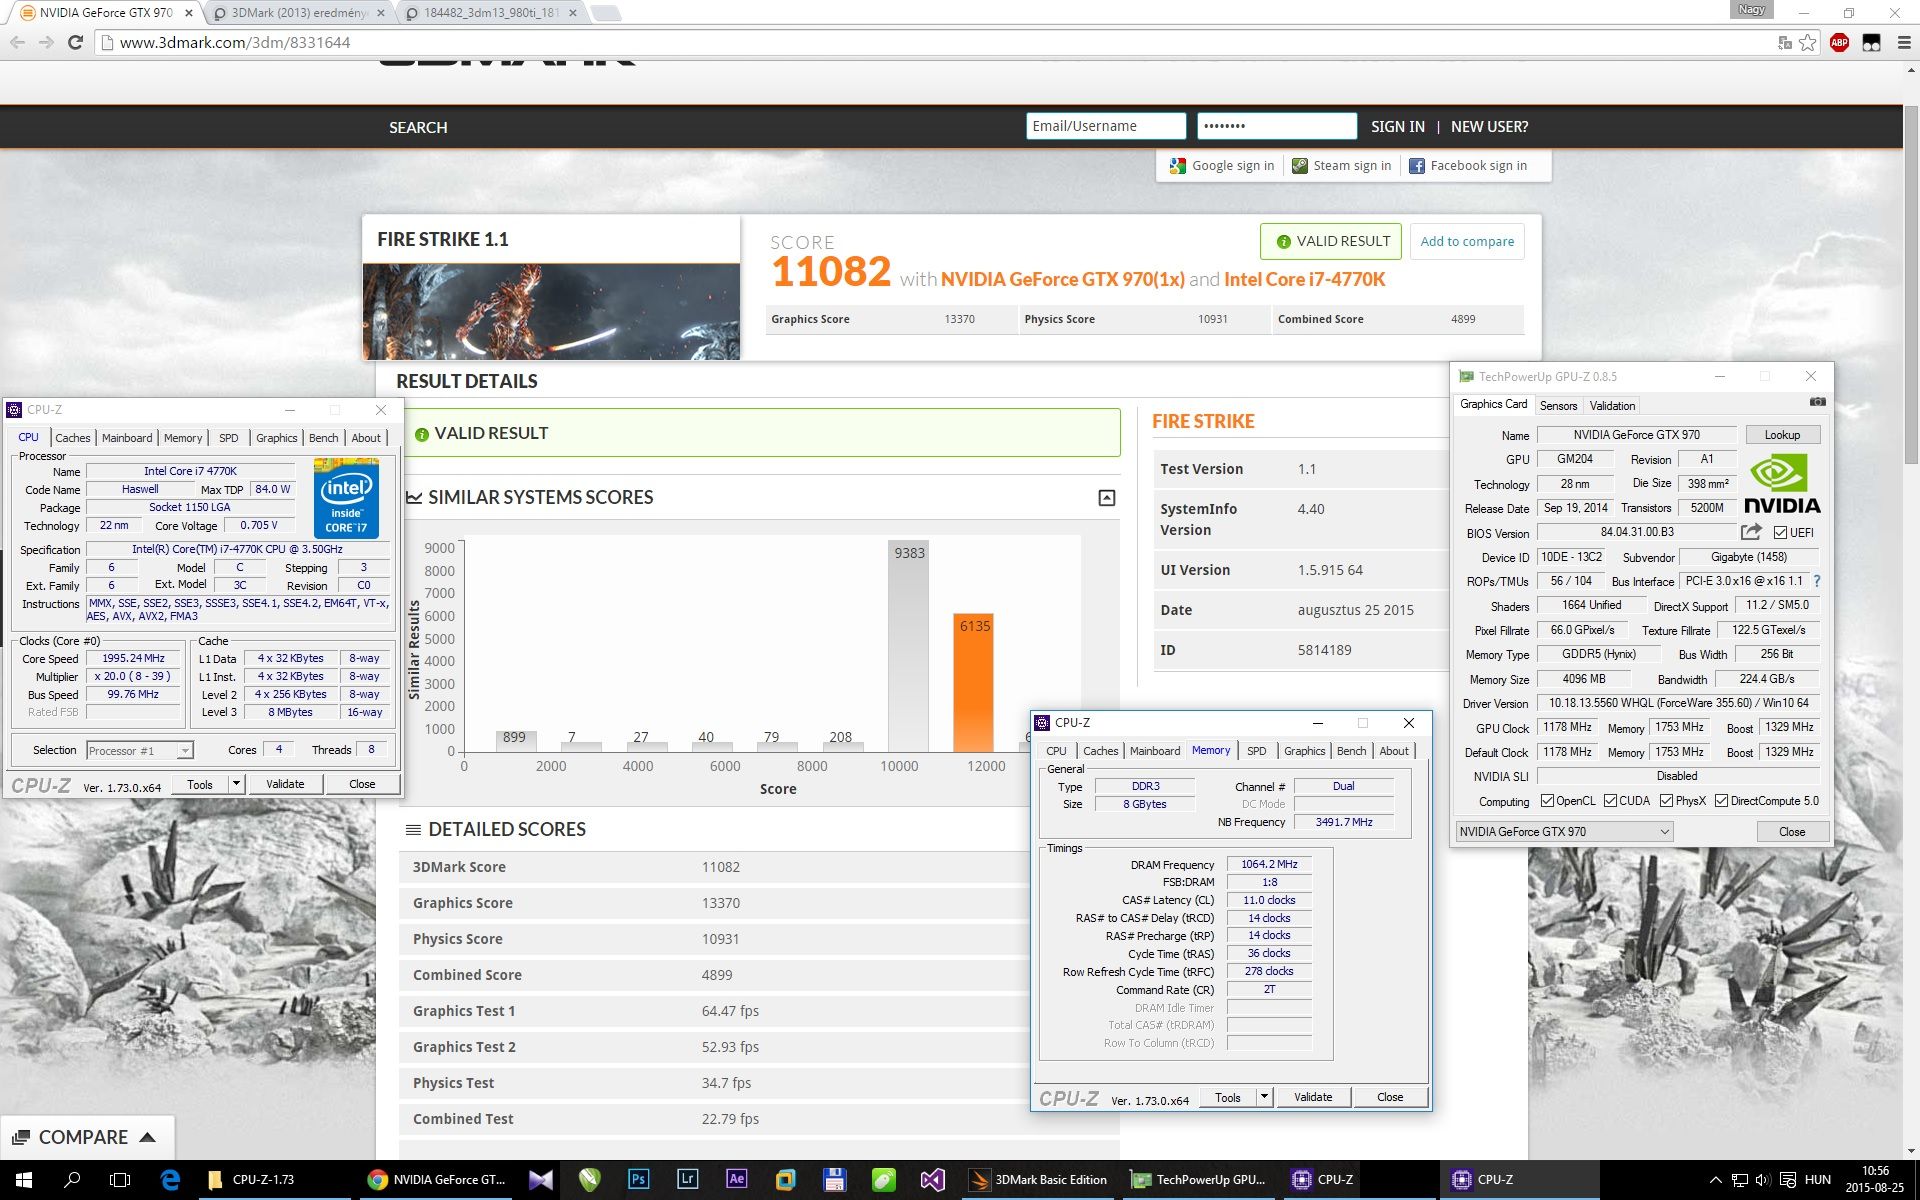The width and height of the screenshot is (1920, 1200).
Task: Collapse the similar systems scores chart icon
Action: 1106,498
